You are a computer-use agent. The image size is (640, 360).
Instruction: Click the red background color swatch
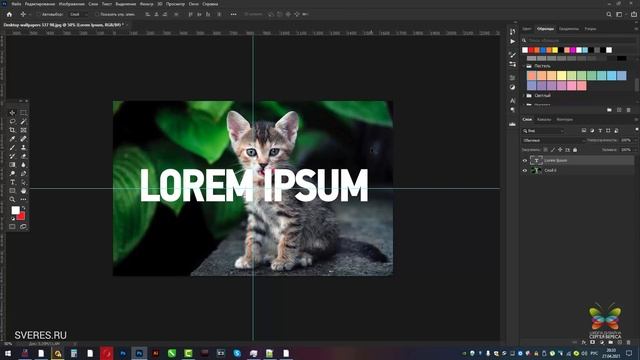22,216
